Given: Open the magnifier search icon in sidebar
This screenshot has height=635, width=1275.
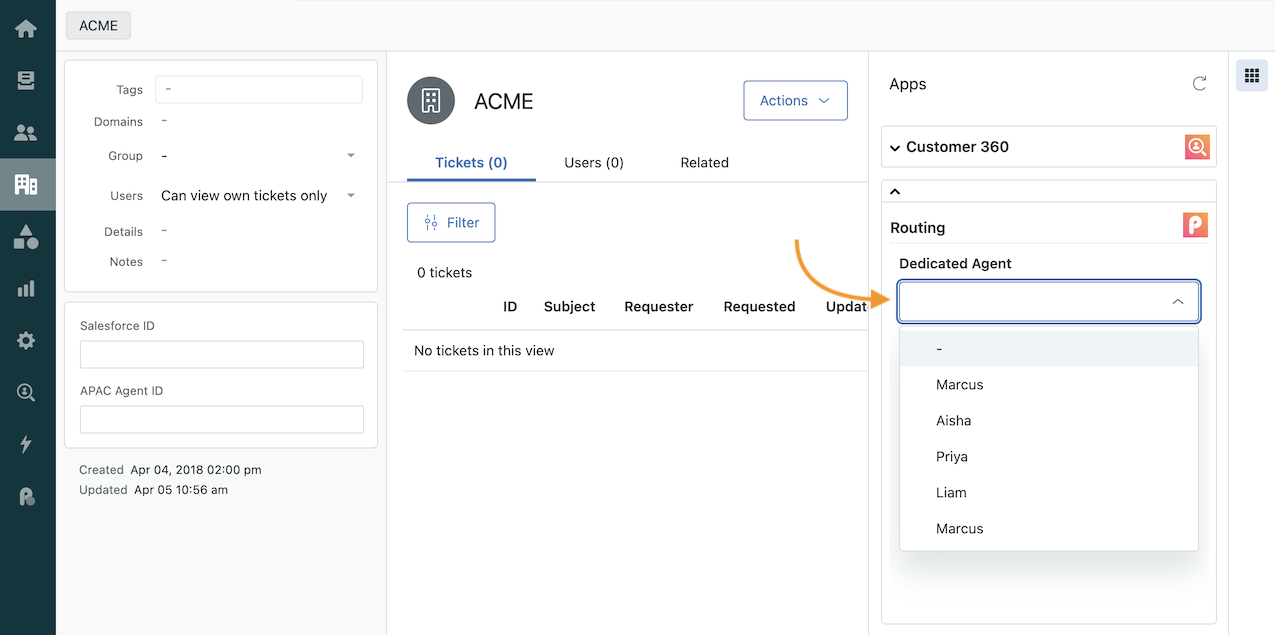Looking at the screenshot, I should point(26,393).
